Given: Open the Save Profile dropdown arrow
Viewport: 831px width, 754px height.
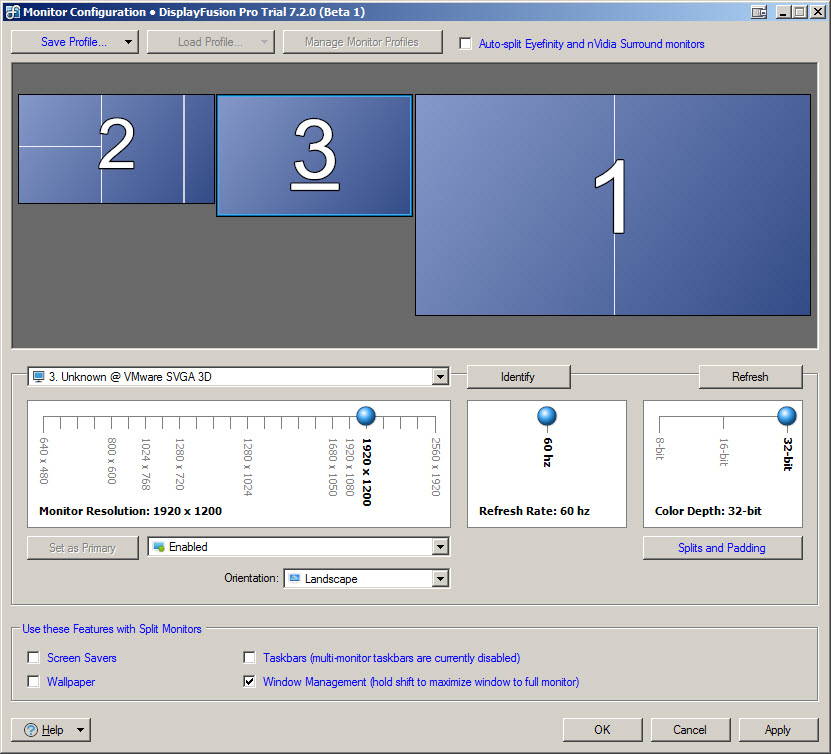Looking at the screenshot, I should click(129, 42).
